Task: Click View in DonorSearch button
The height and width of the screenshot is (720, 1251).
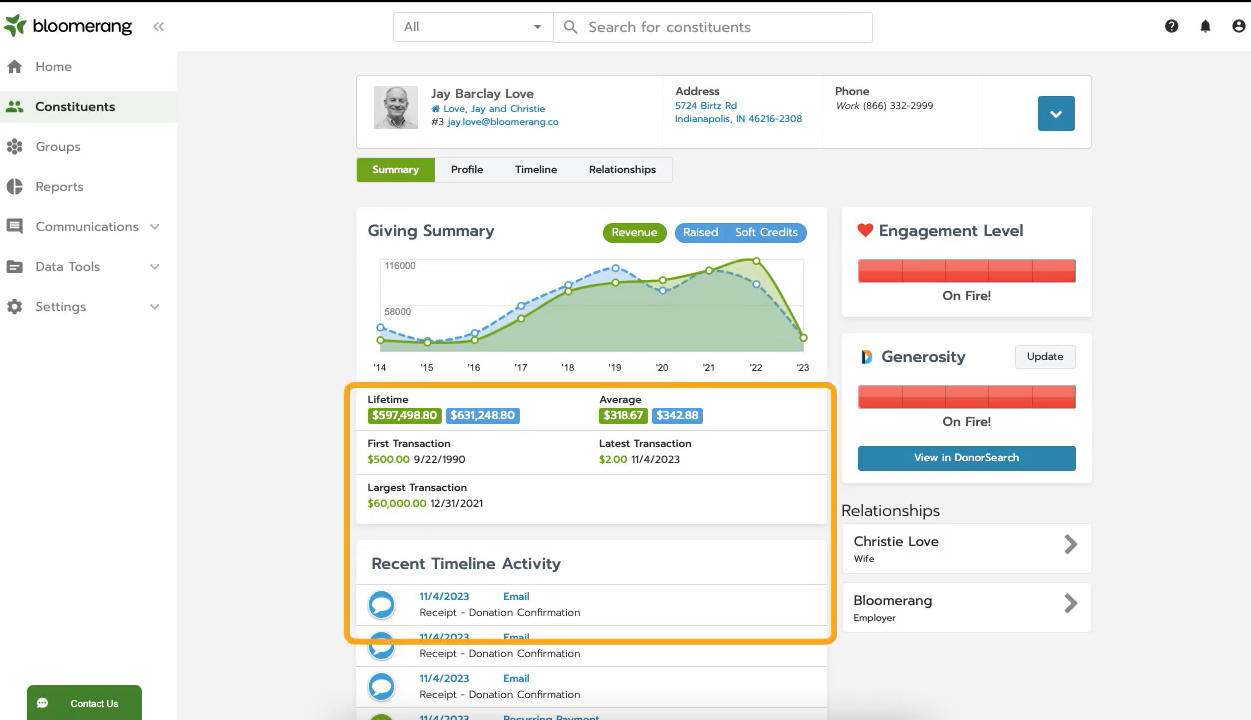Action: point(967,458)
